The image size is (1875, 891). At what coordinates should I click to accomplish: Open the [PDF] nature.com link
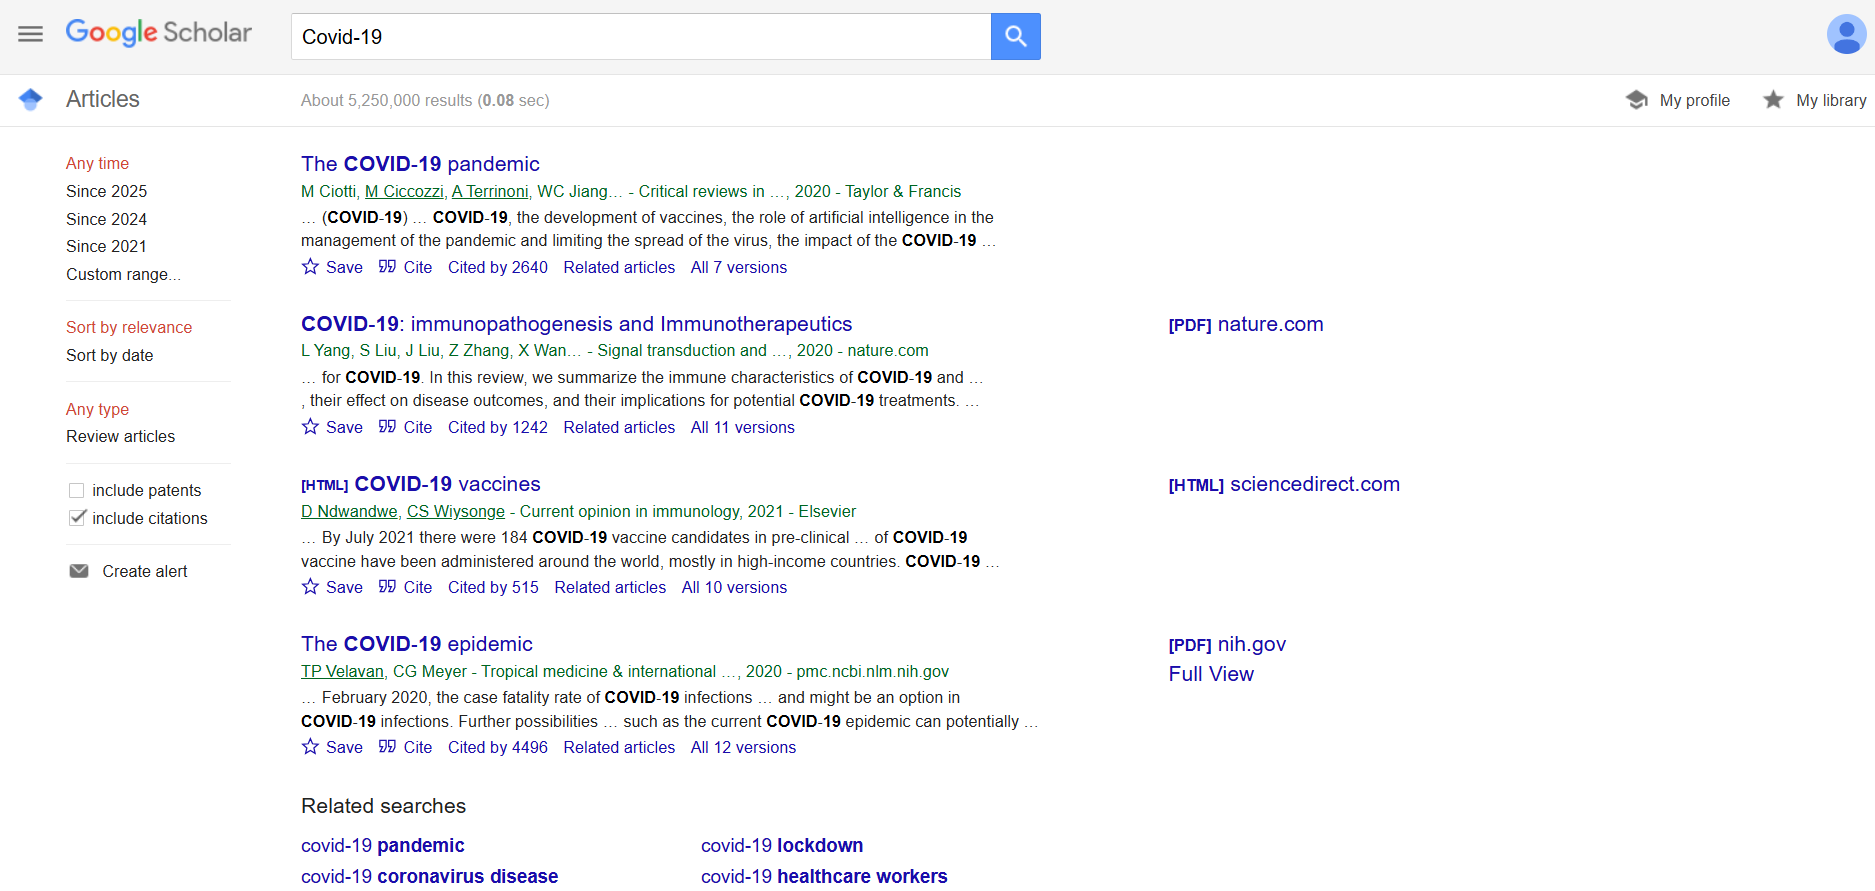tap(1246, 324)
